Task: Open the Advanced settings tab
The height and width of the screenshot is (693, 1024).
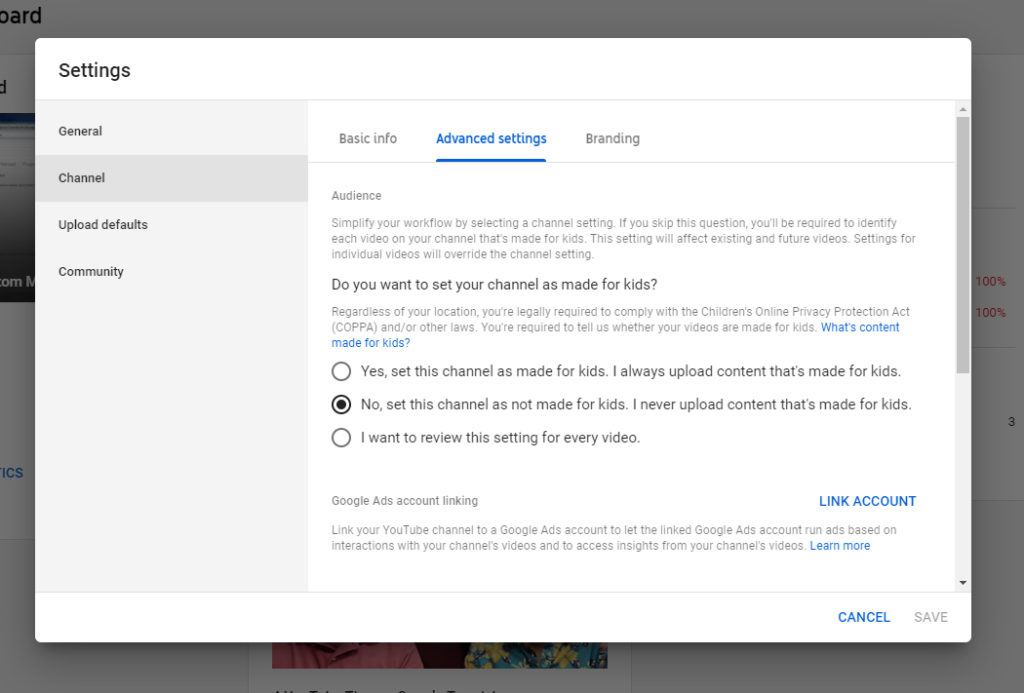Action: (x=491, y=138)
